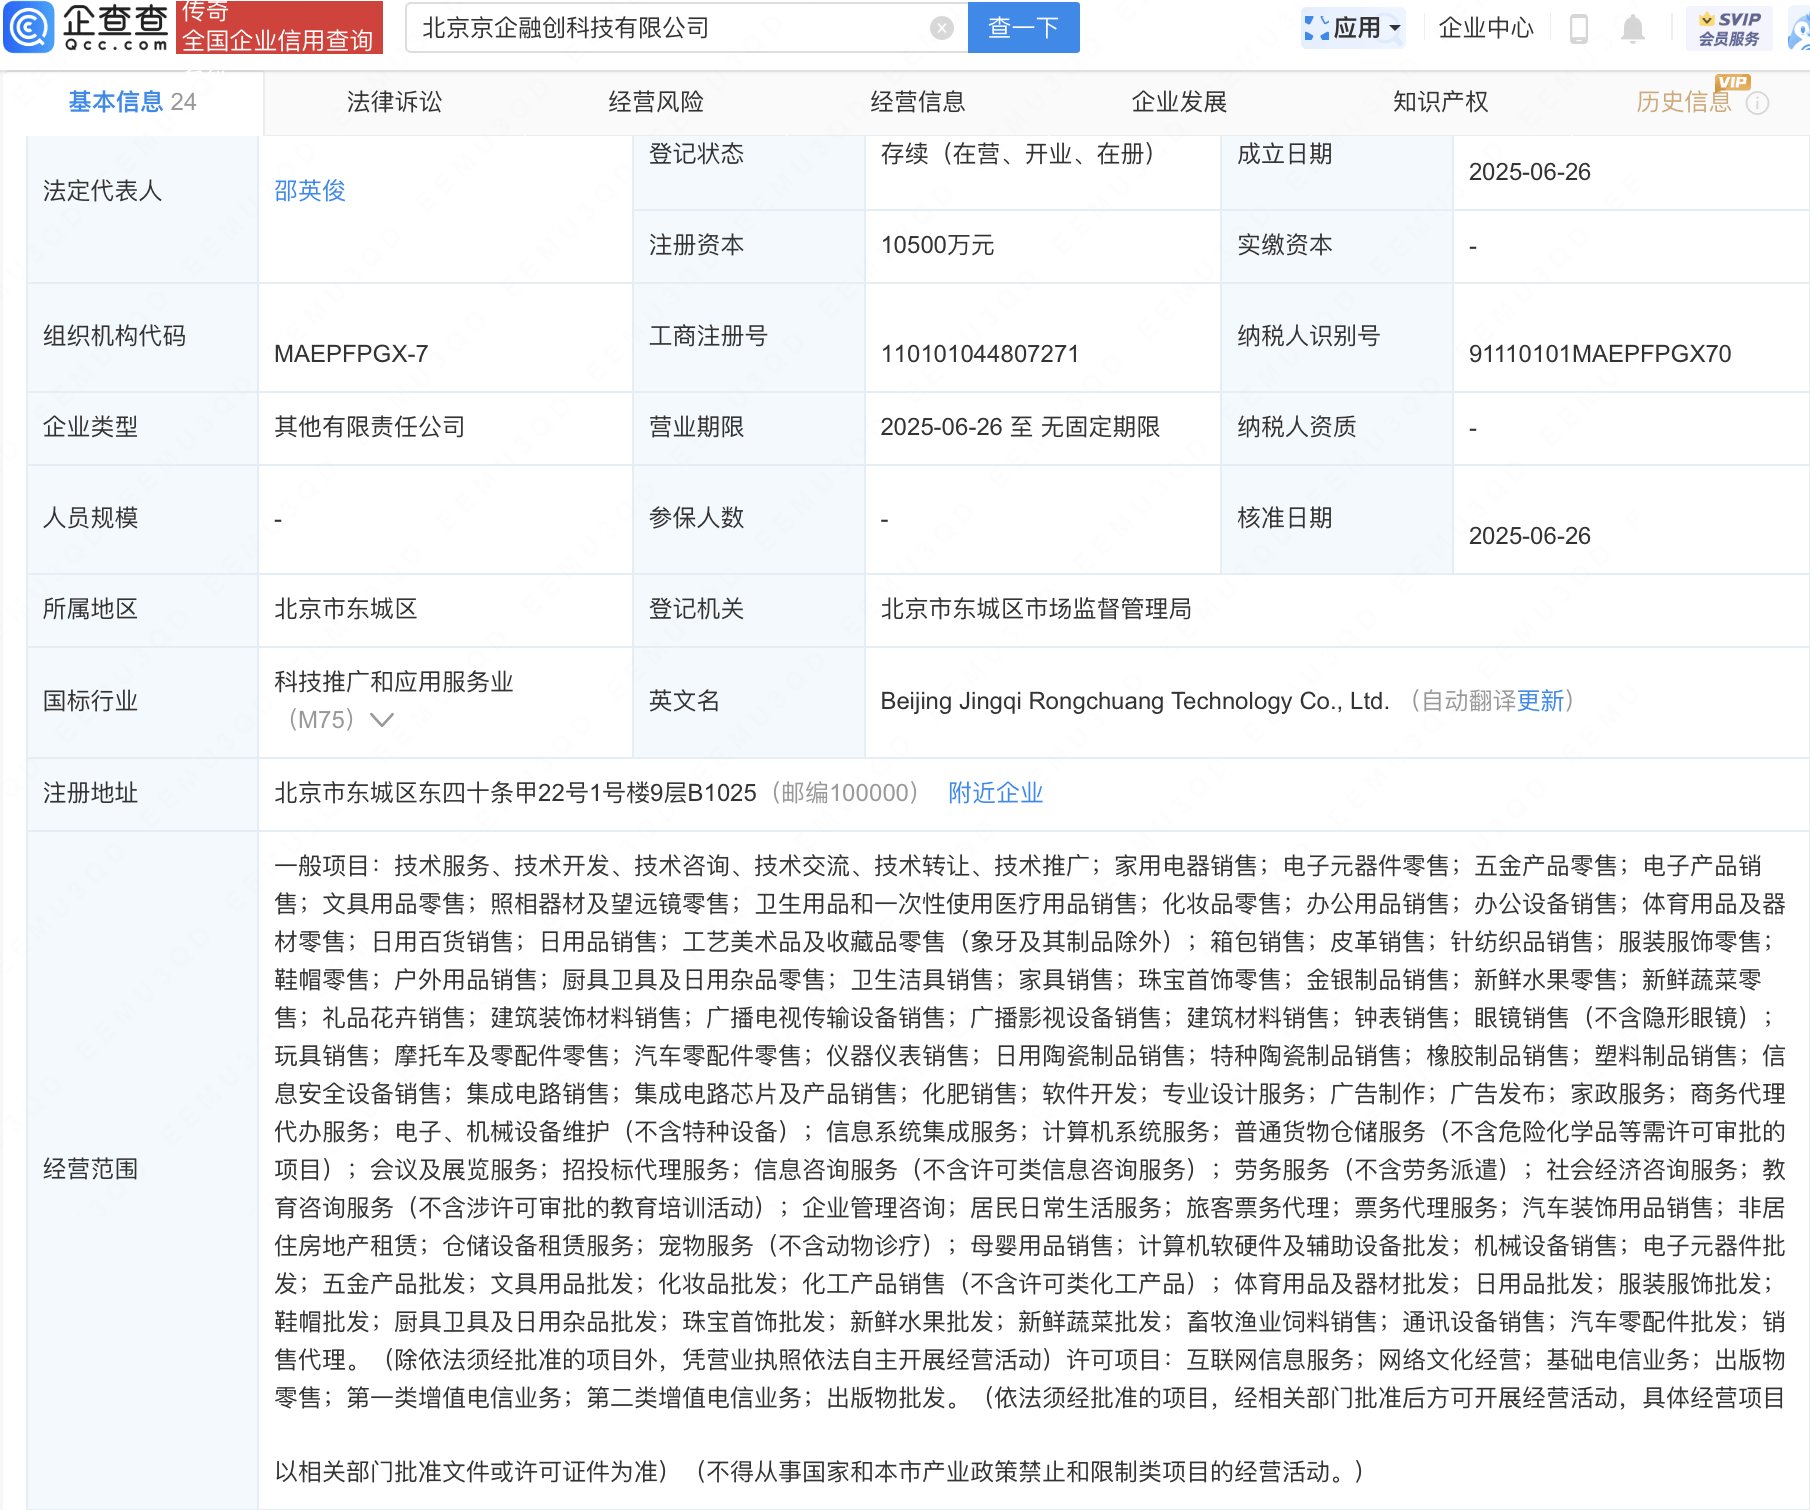Open the 历史信息 VIP tab
The image size is (1810, 1510).
pyautogui.click(x=1683, y=102)
